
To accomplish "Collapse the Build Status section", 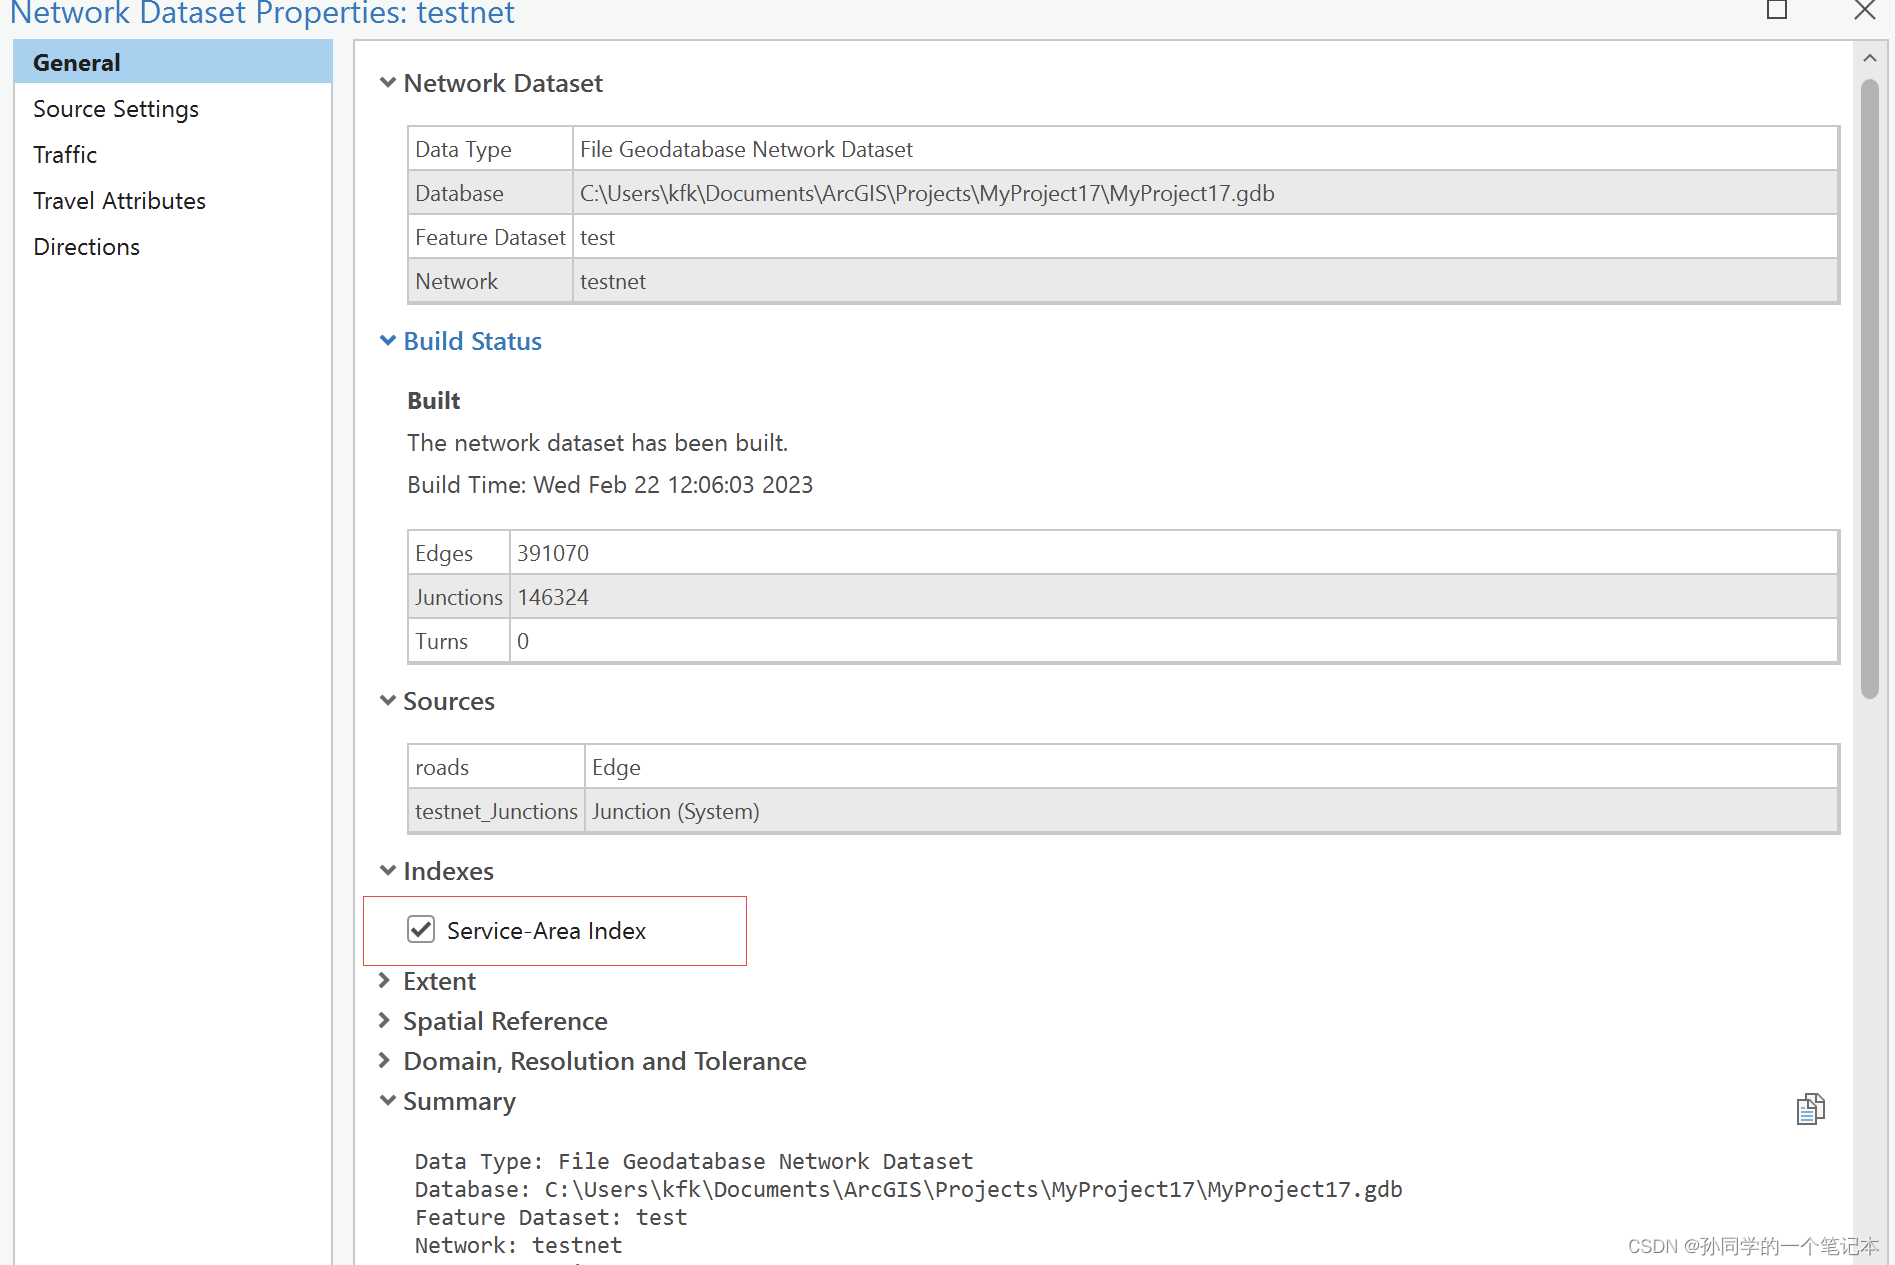I will (x=387, y=341).
